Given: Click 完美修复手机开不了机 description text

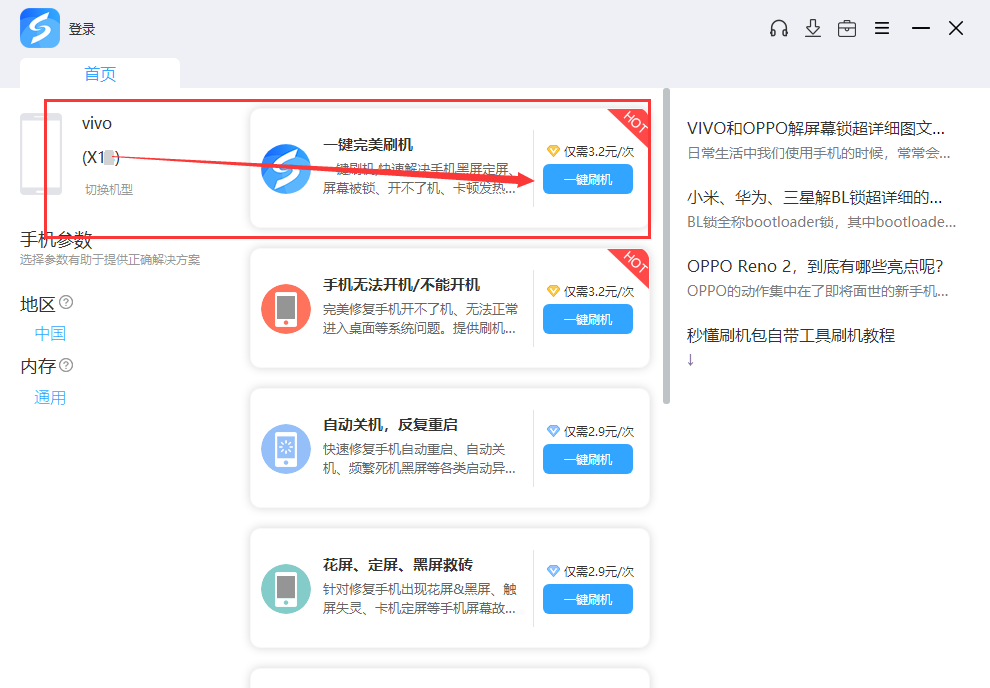Looking at the screenshot, I should click(420, 319).
